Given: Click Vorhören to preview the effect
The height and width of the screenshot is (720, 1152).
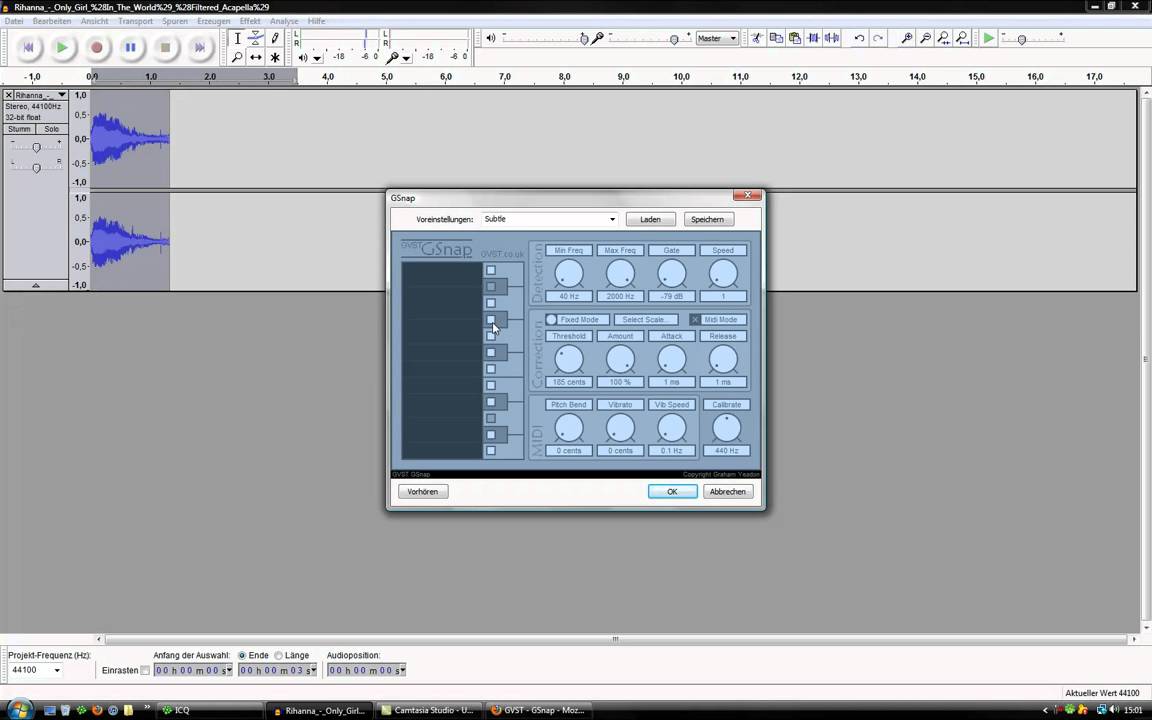Looking at the screenshot, I should pos(422,492).
